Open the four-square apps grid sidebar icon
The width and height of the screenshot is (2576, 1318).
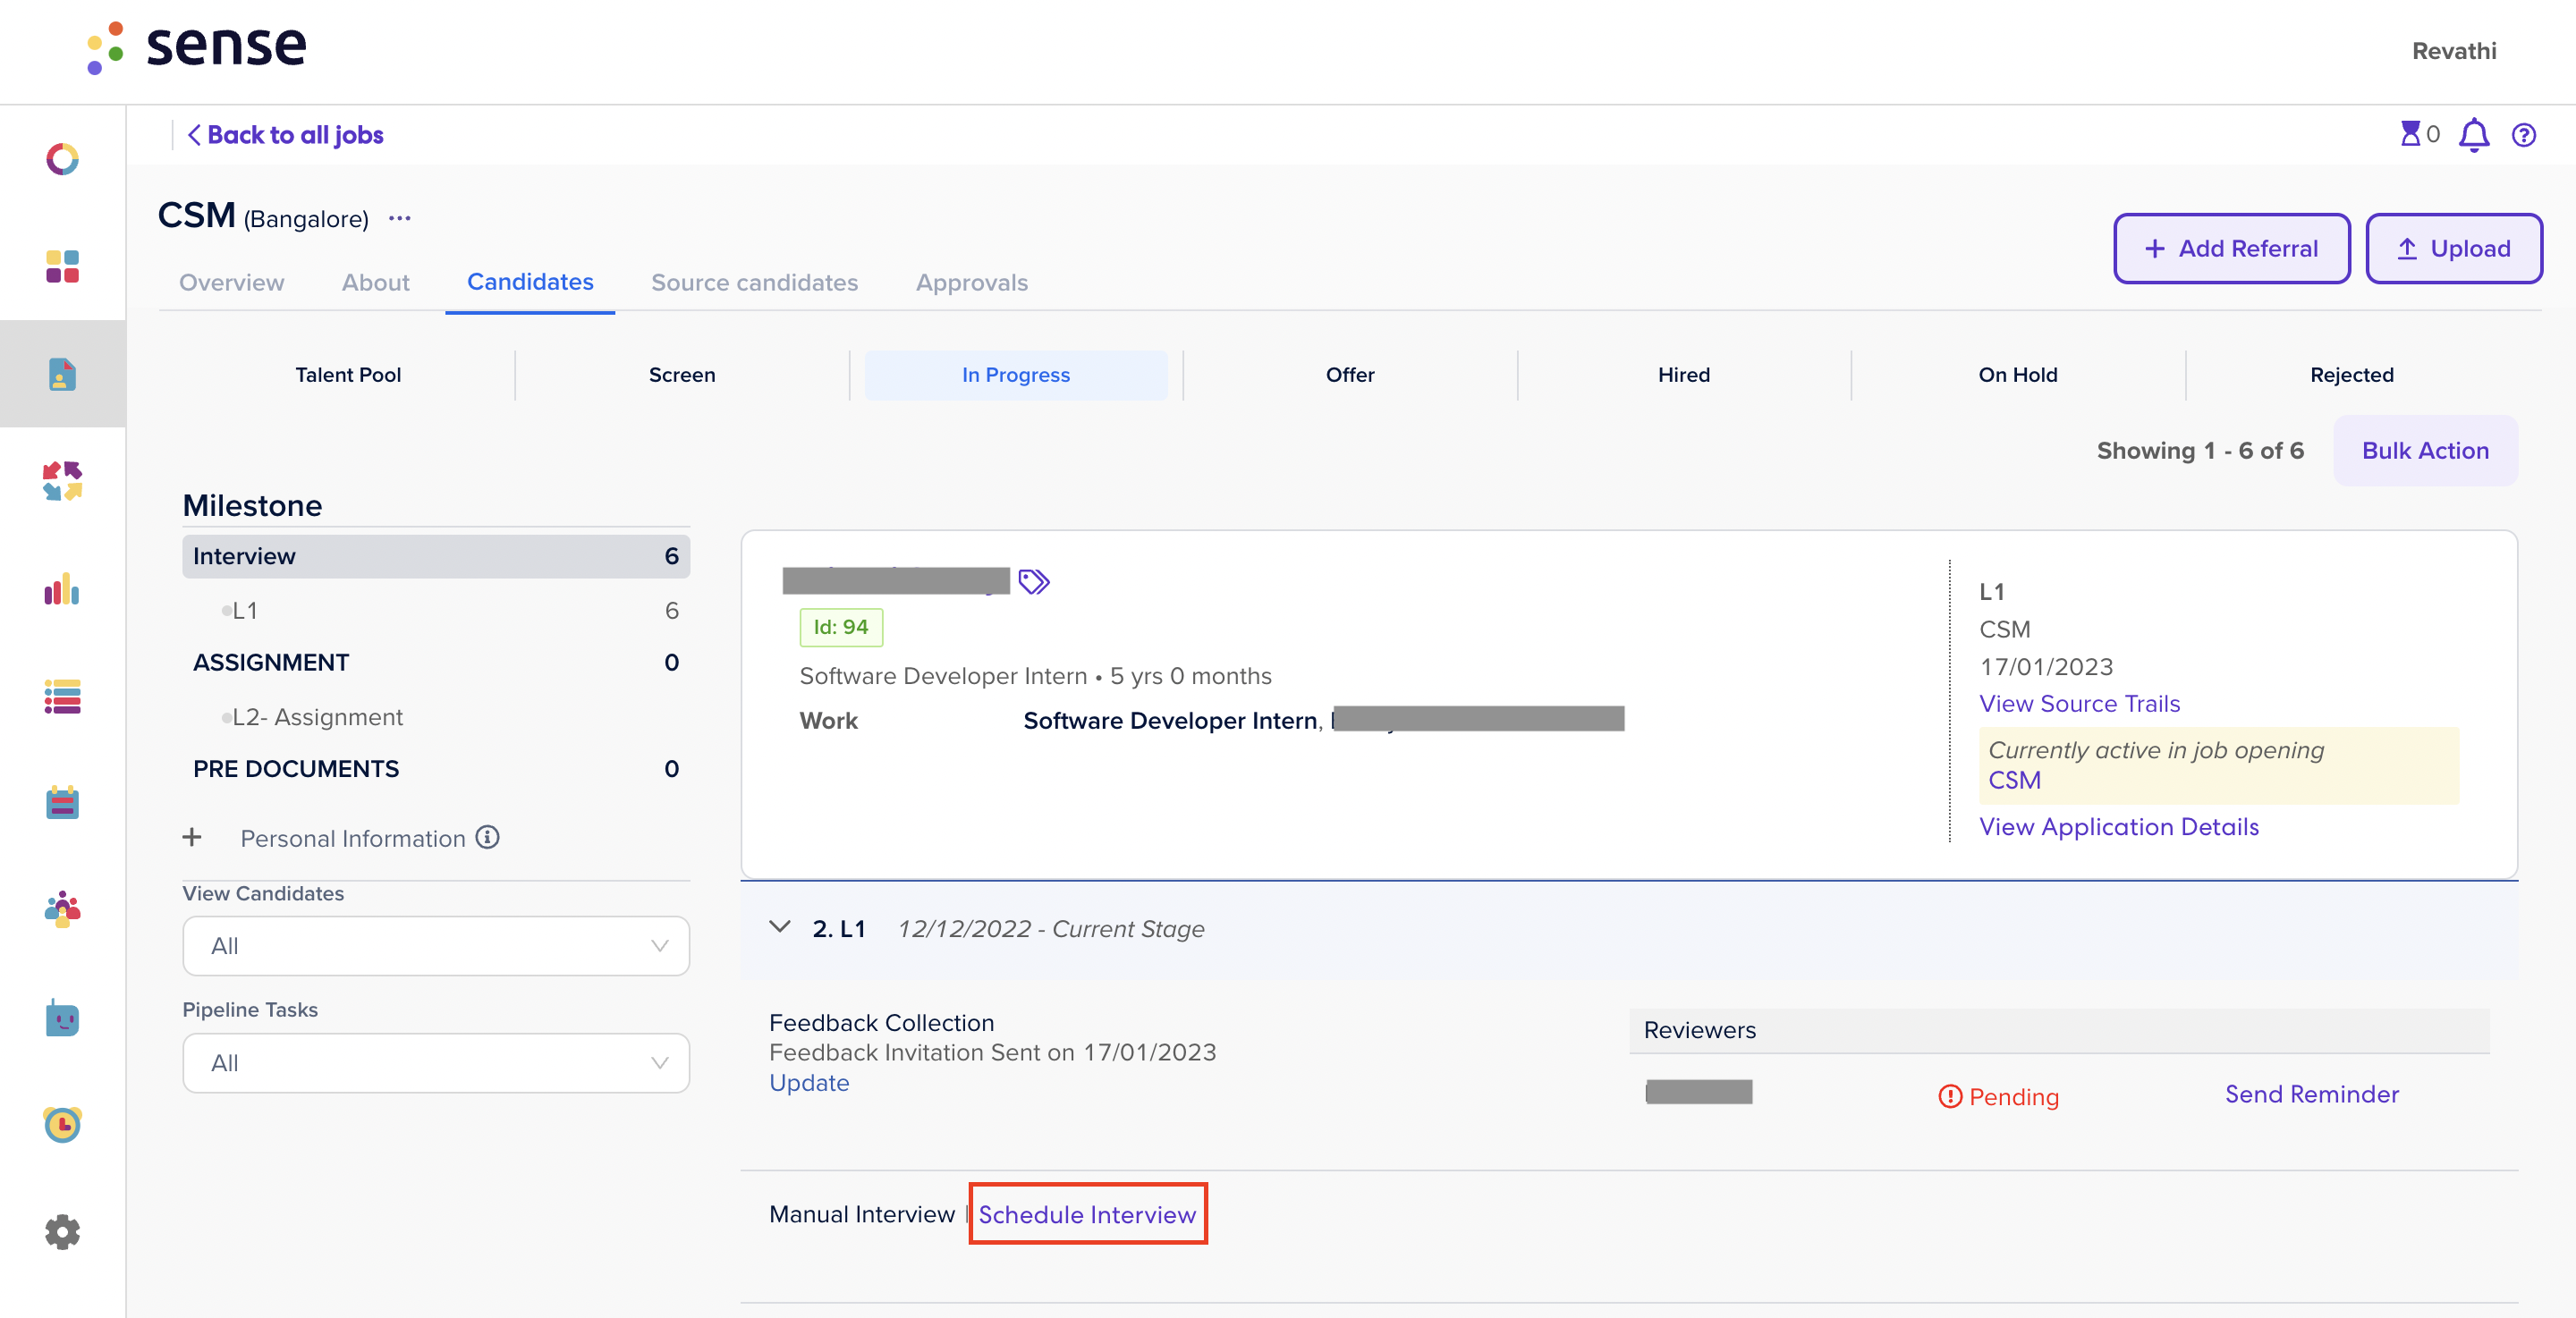tap(62, 266)
